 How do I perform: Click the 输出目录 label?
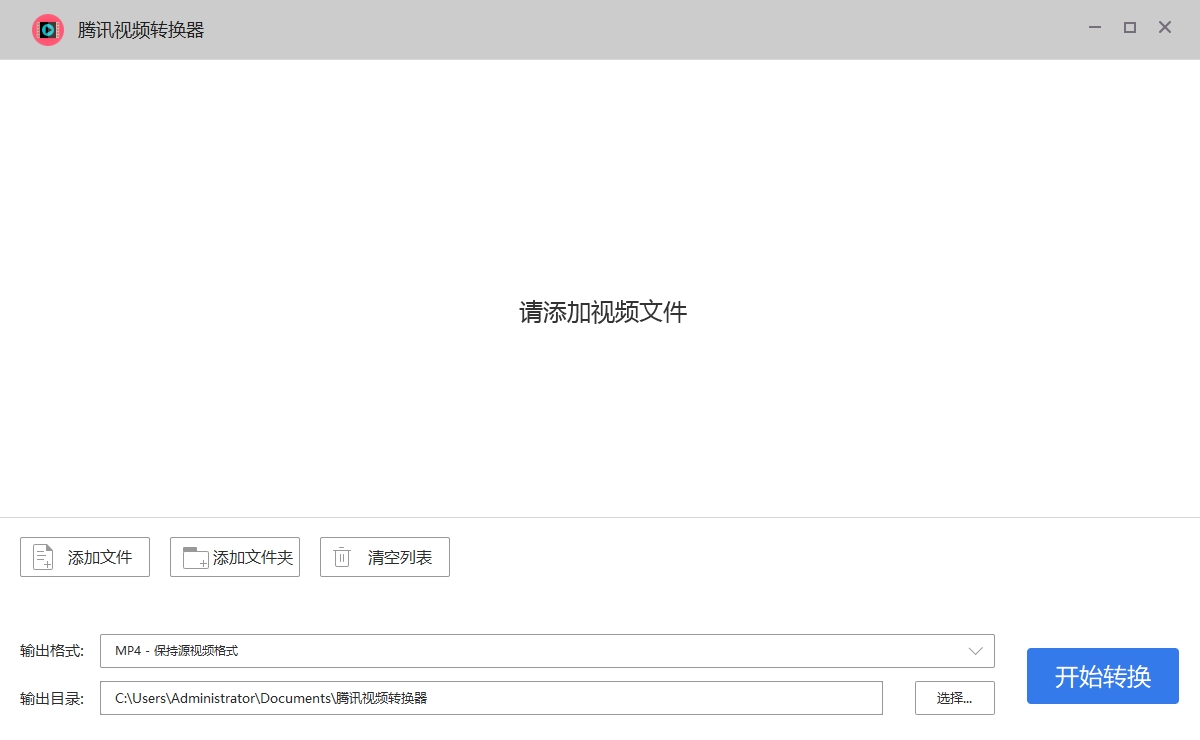(x=52, y=698)
